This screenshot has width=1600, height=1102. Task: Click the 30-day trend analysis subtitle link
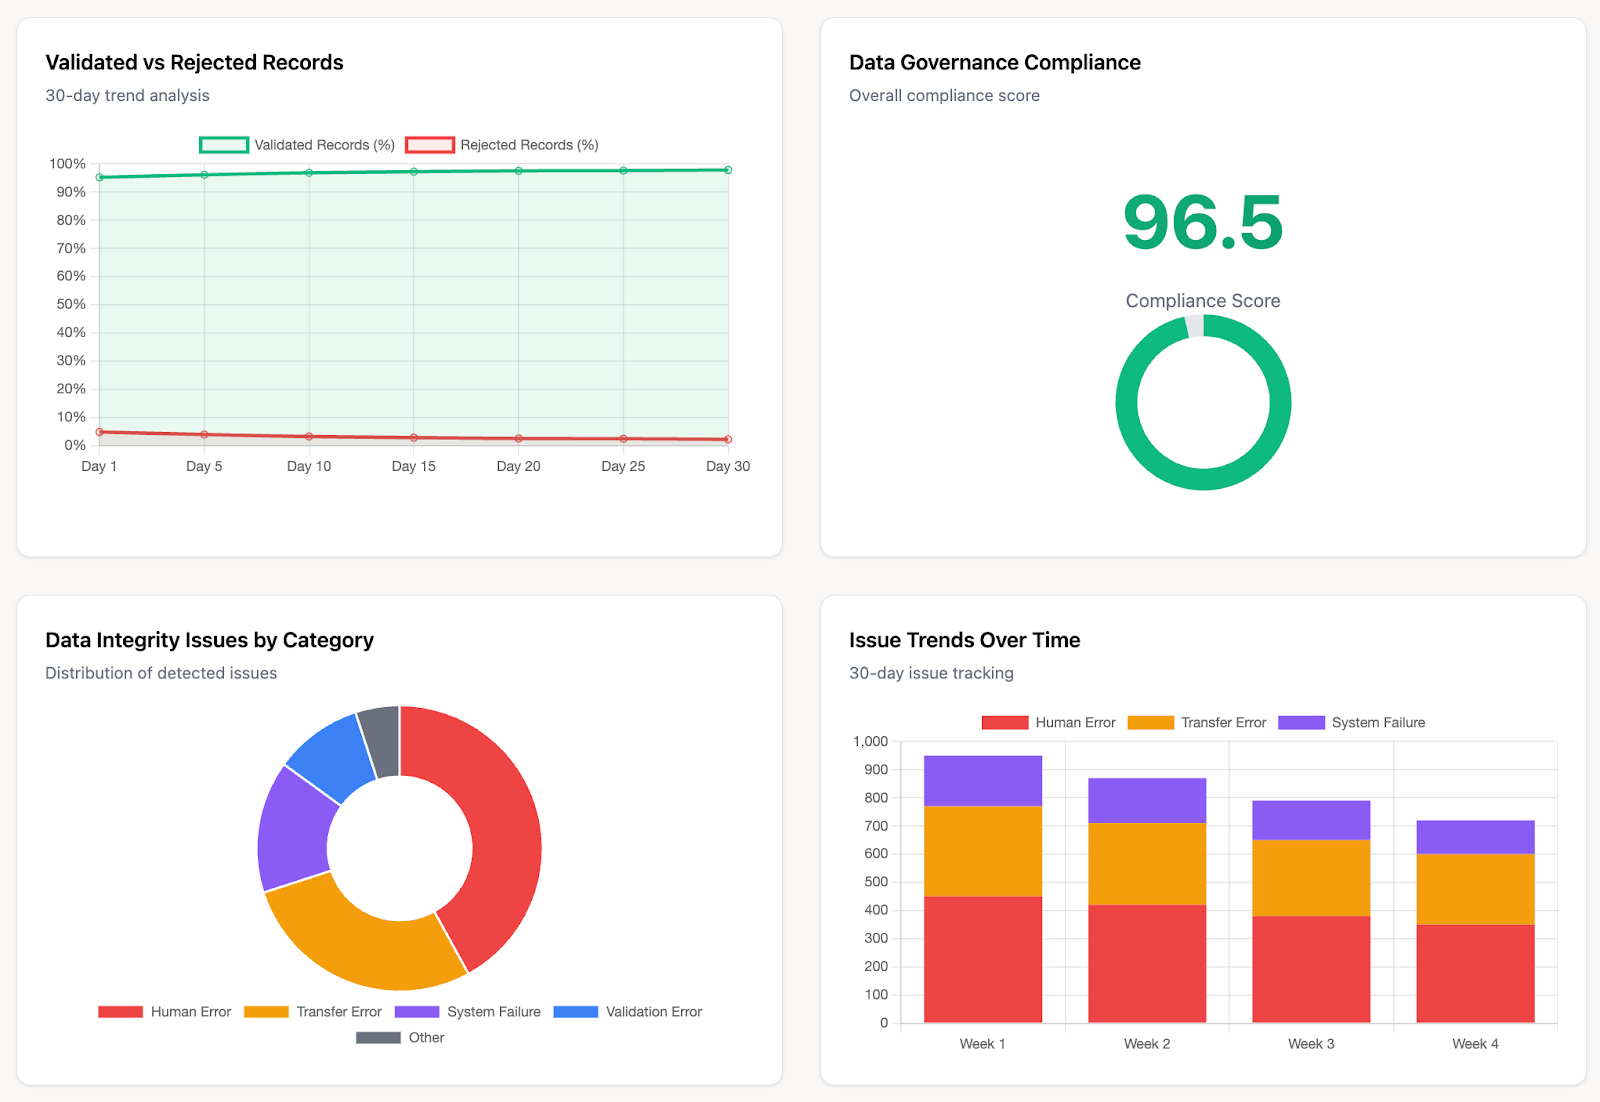(127, 95)
